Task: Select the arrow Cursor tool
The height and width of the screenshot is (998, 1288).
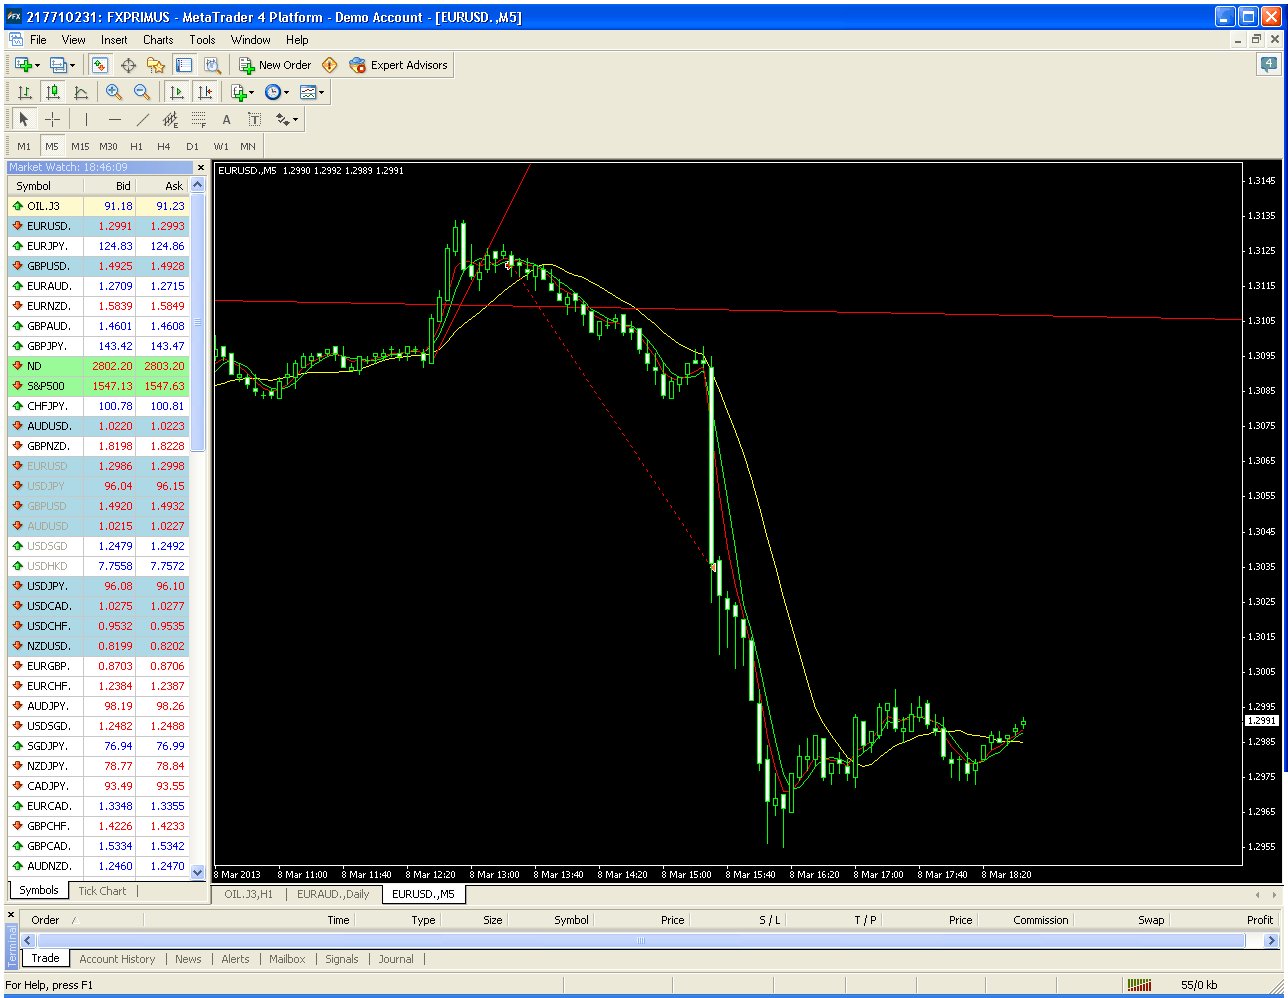Action: click(x=24, y=119)
